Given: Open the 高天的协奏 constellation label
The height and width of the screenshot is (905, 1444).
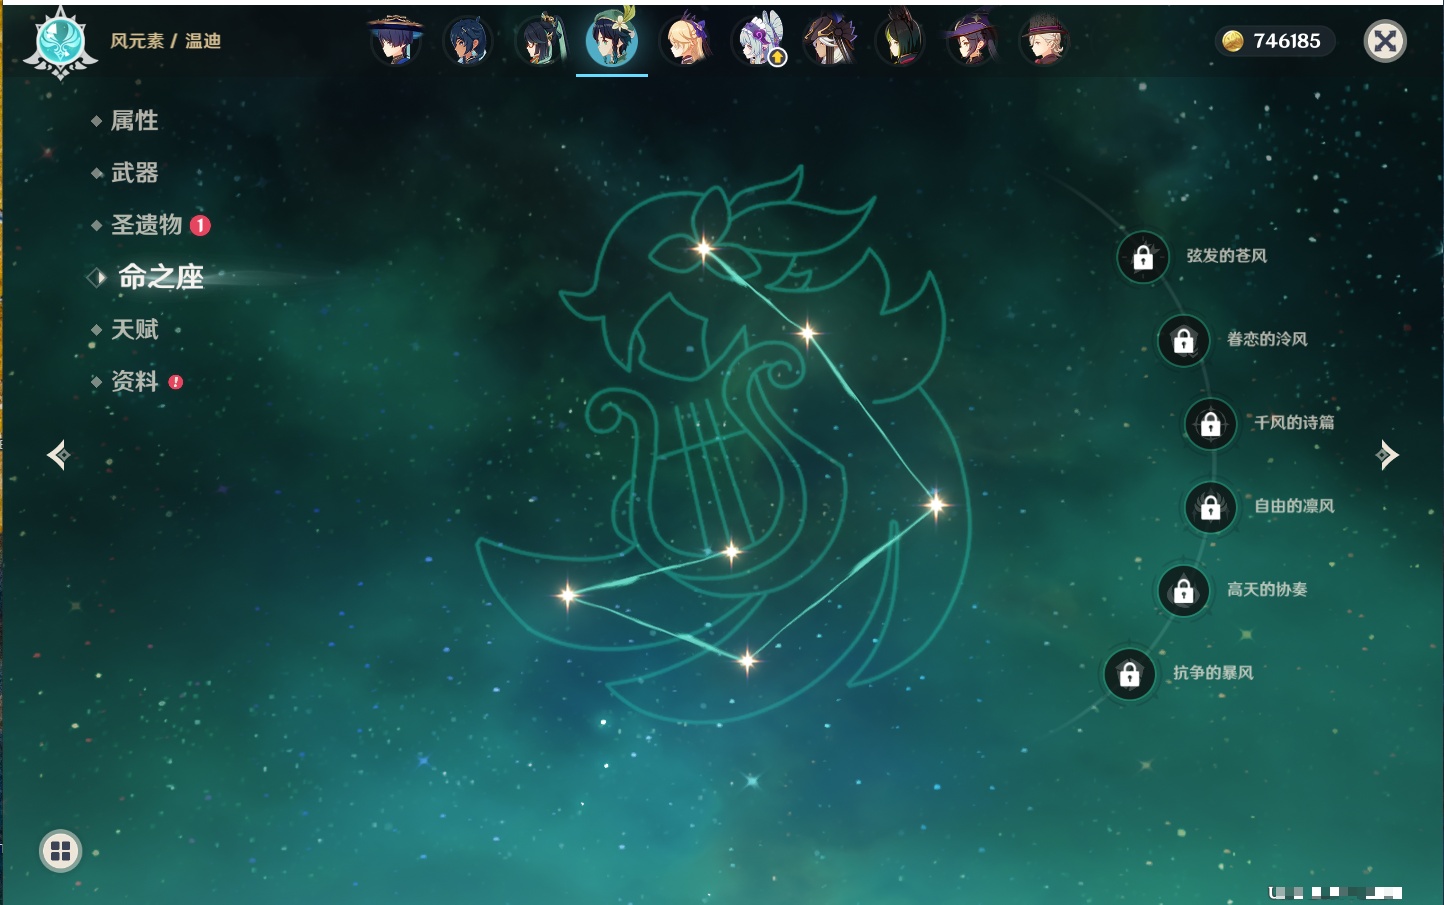Looking at the screenshot, I should pyautogui.click(x=1267, y=589).
